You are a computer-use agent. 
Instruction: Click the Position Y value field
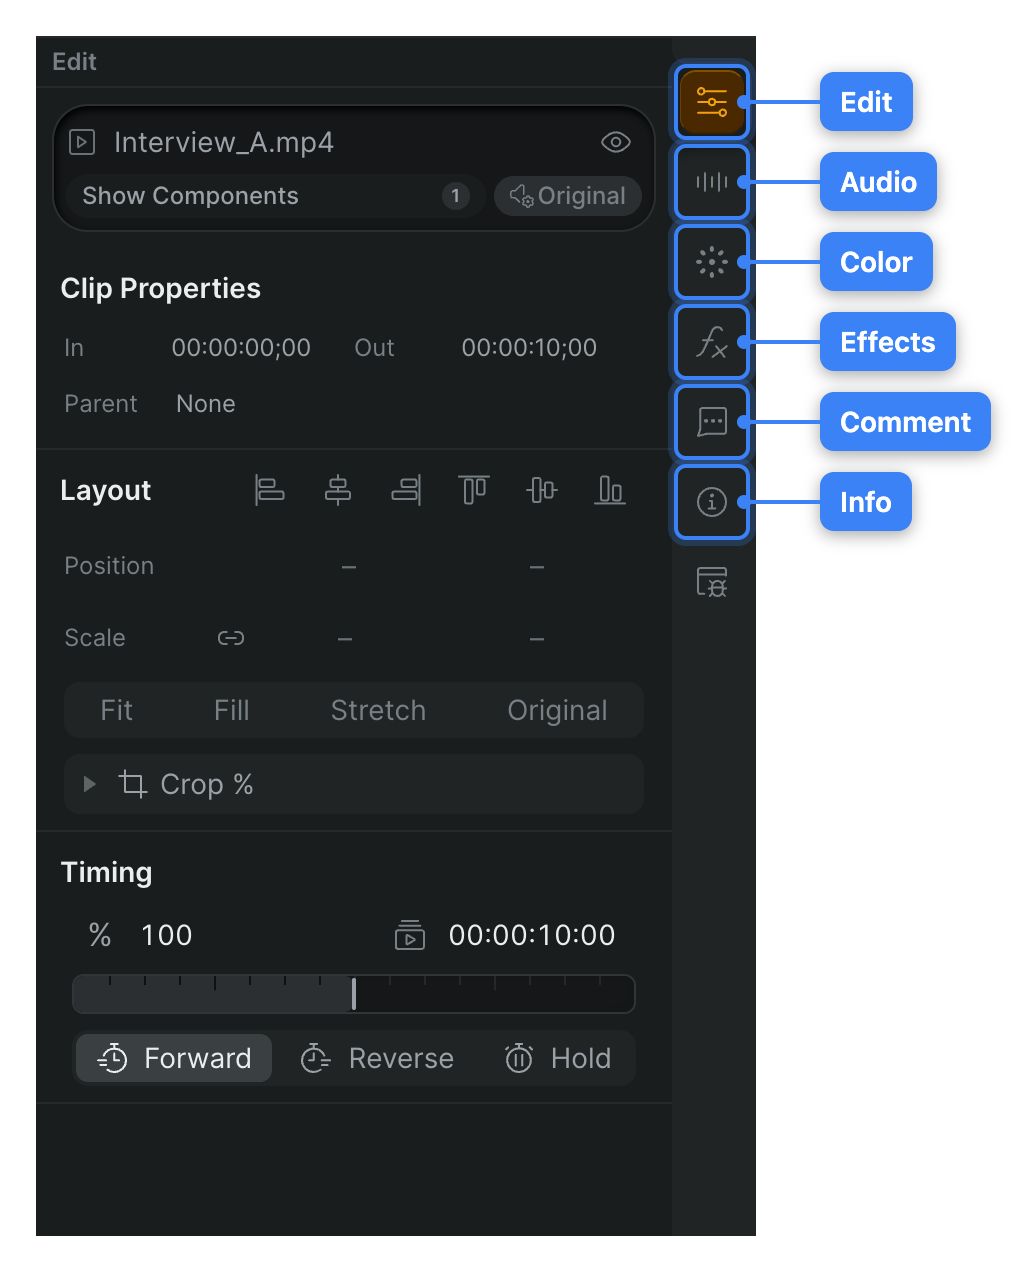[537, 566]
